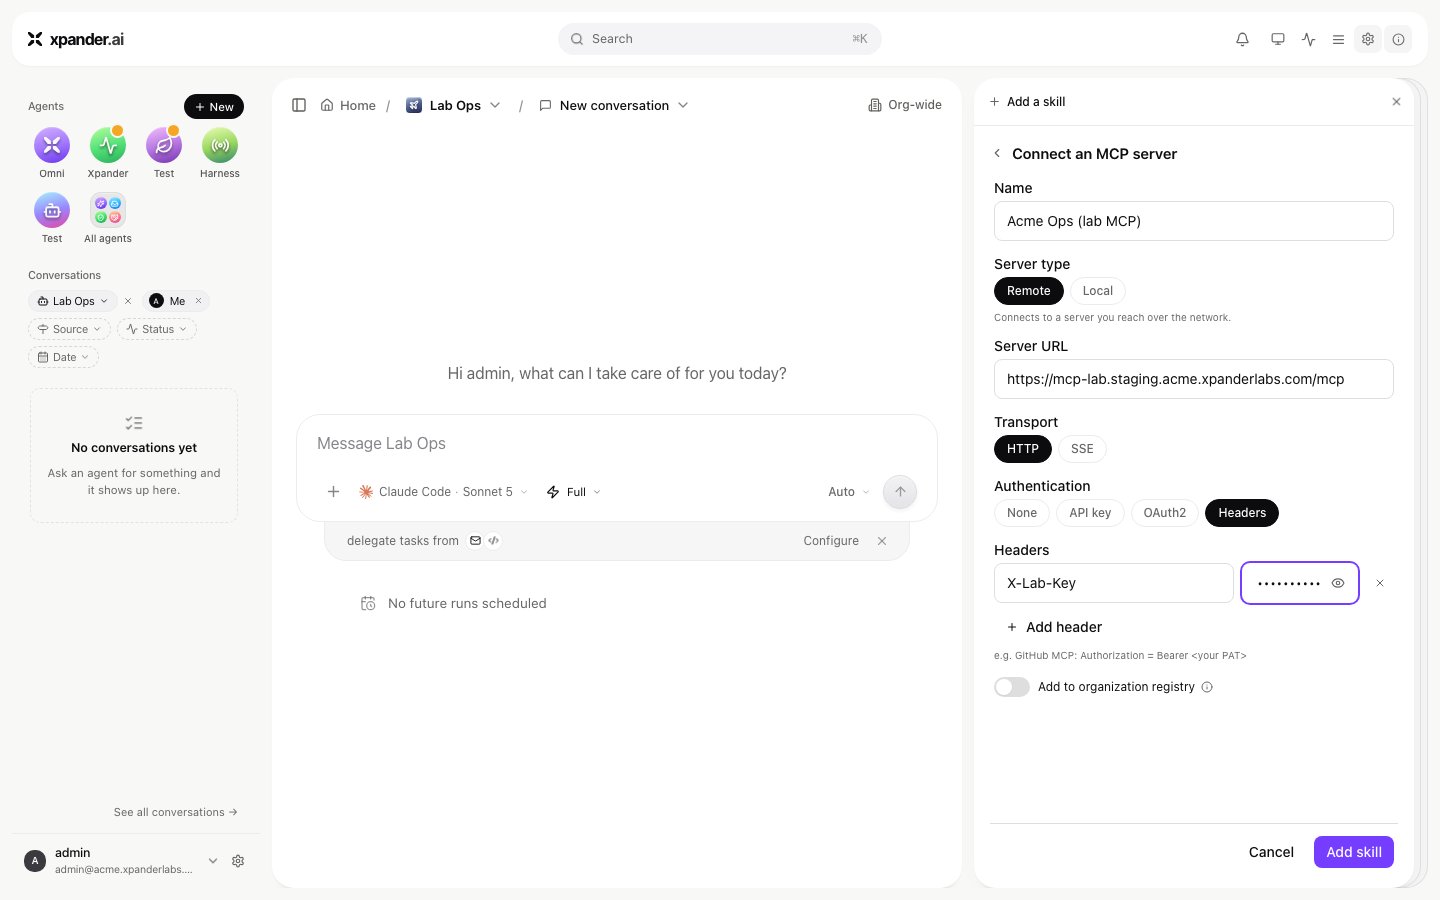Expand New conversation dropdown
This screenshot has width=1440, height=900.
click(683, 105)
